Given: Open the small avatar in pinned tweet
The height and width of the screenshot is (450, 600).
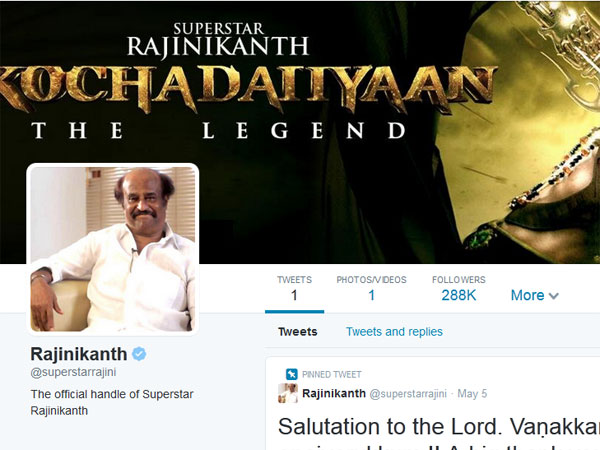Looking at the screenshot, I should 288,393.
